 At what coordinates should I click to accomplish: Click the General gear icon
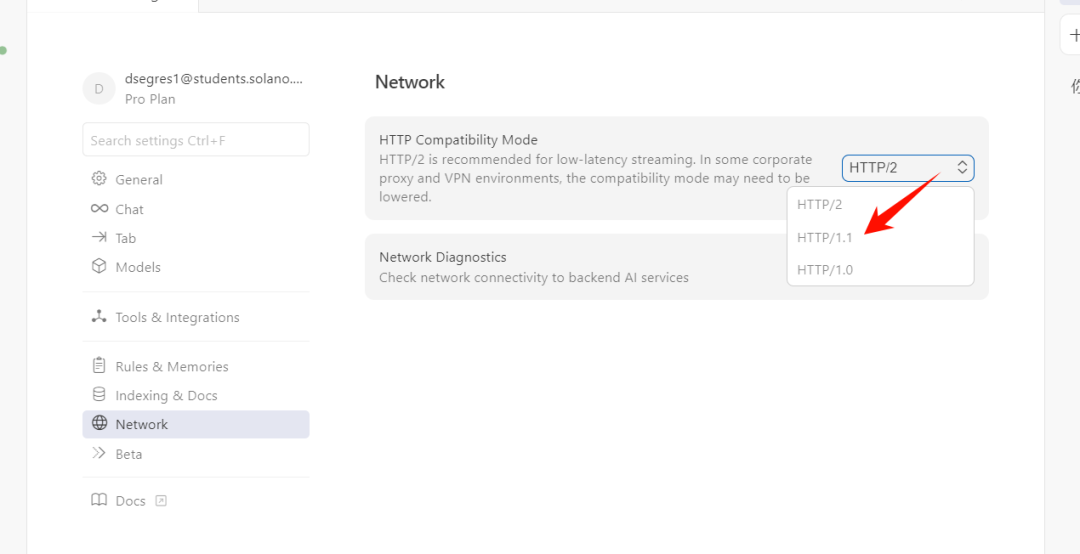coord(99,179)
